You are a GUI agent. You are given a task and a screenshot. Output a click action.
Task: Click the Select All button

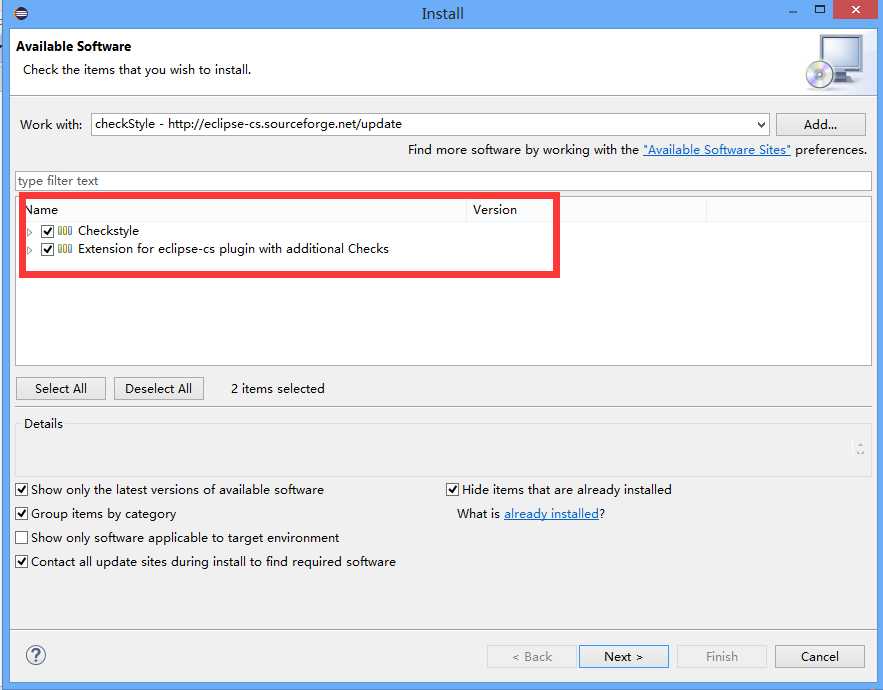[61, 389]
